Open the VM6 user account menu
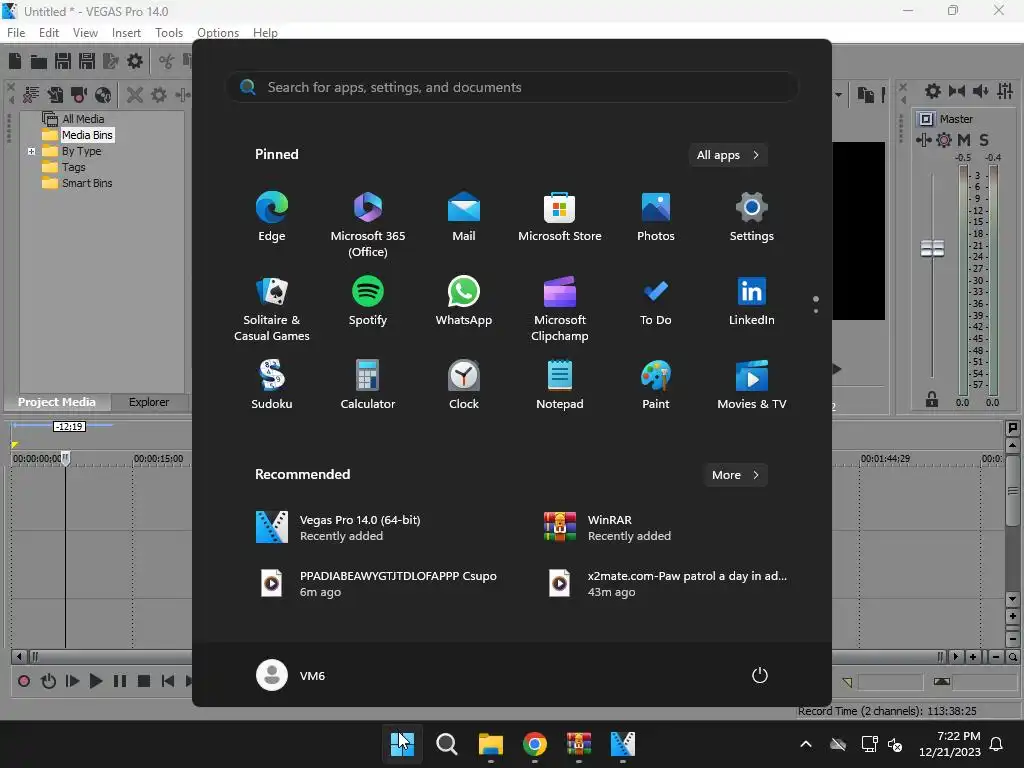Image resolution: width=1024 pixels, height=768 pixels. [x=291, y=675]
